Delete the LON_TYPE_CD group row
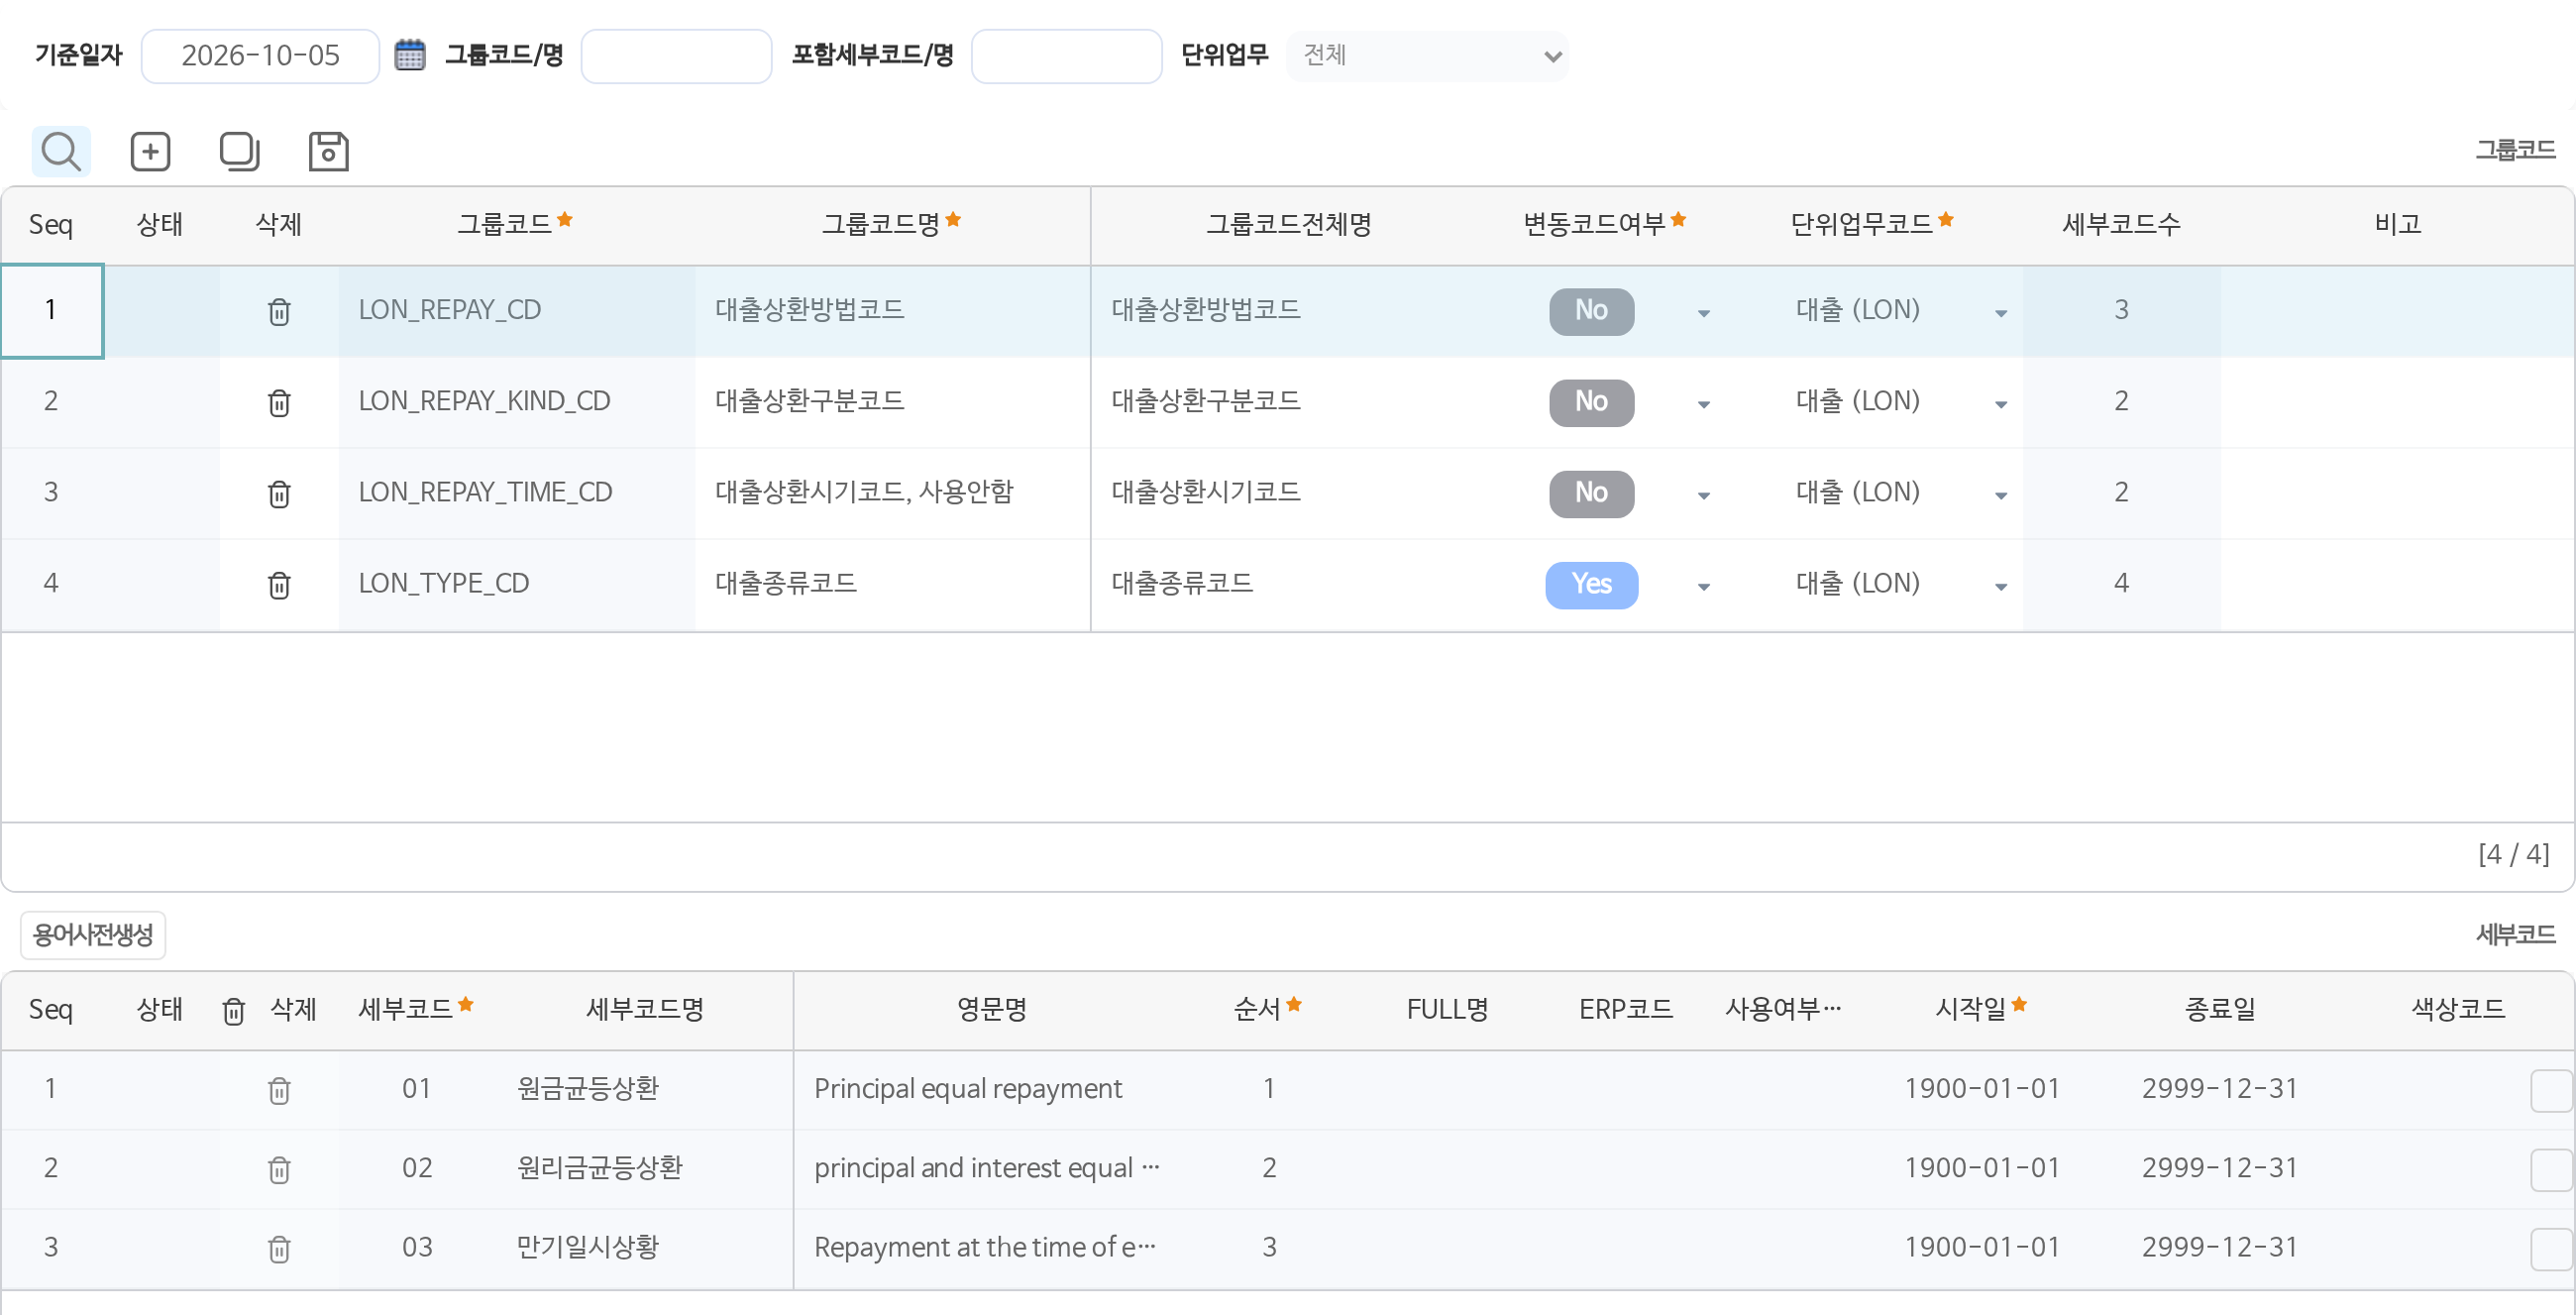The height and width of the screenshot is (1315, 2576). [279, 585]
